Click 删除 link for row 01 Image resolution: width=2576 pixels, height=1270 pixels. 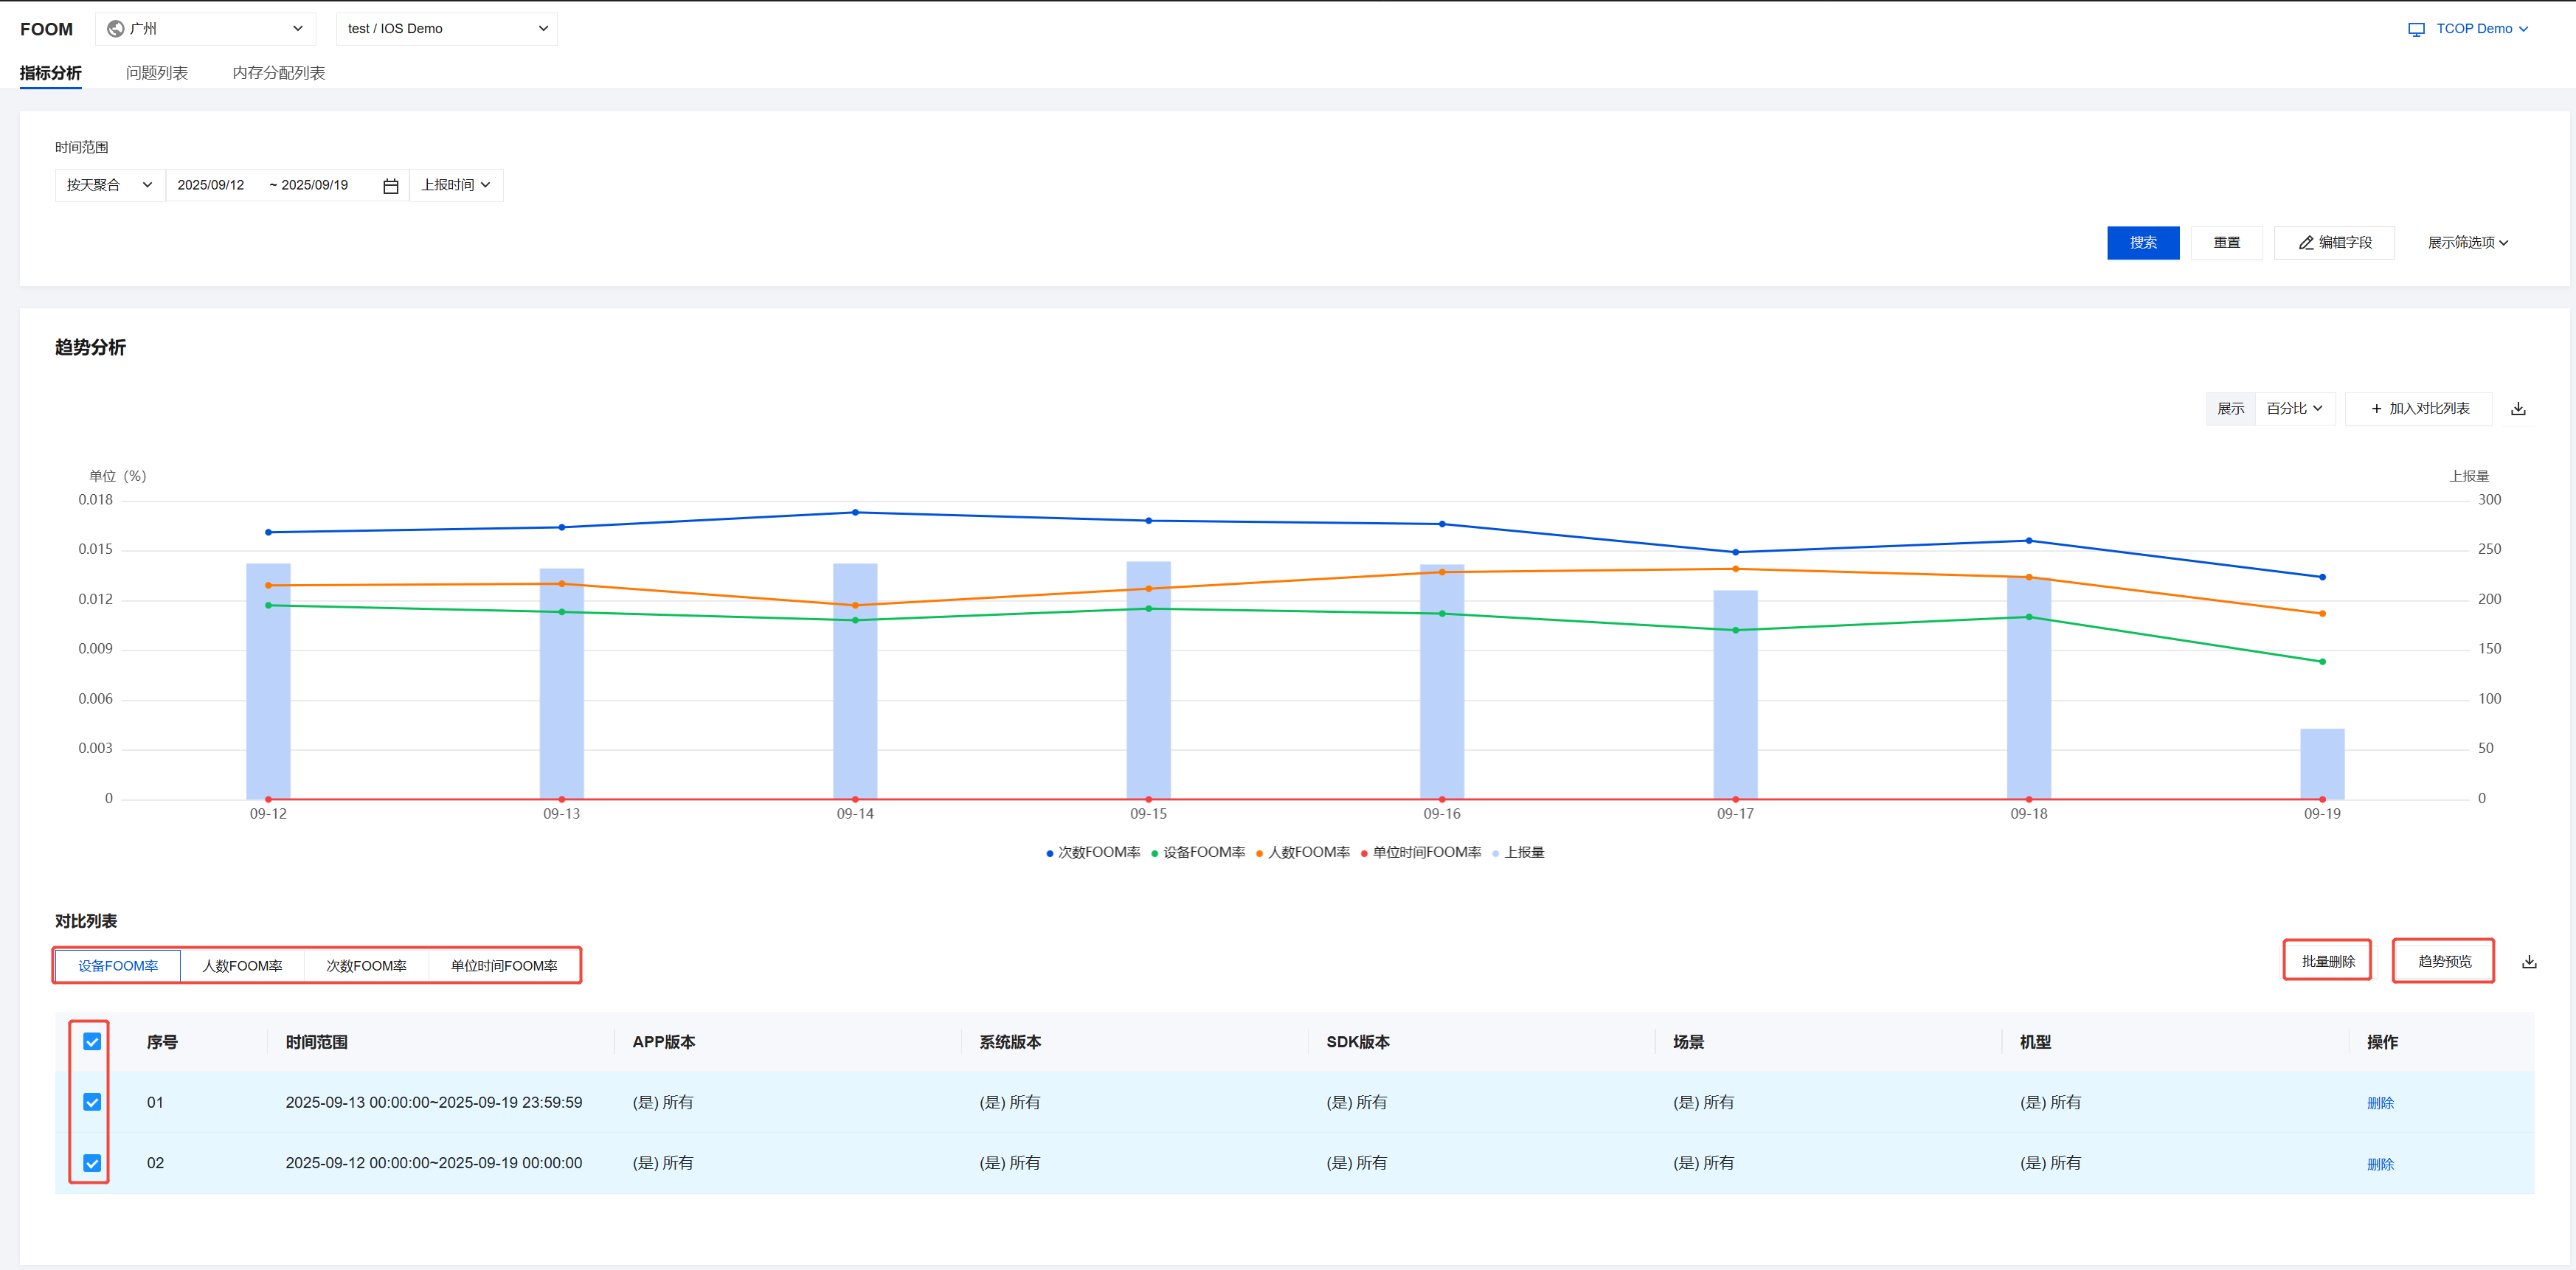2380,1103
